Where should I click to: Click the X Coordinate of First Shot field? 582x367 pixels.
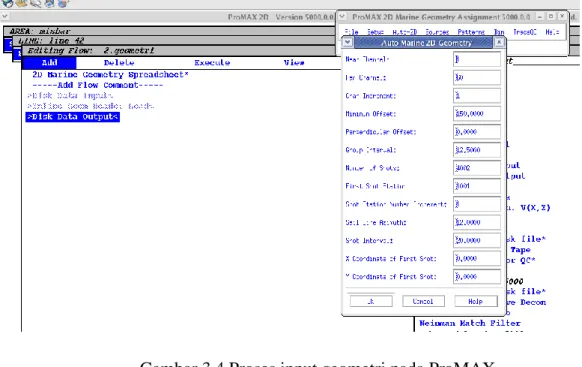tap(477, 258)
